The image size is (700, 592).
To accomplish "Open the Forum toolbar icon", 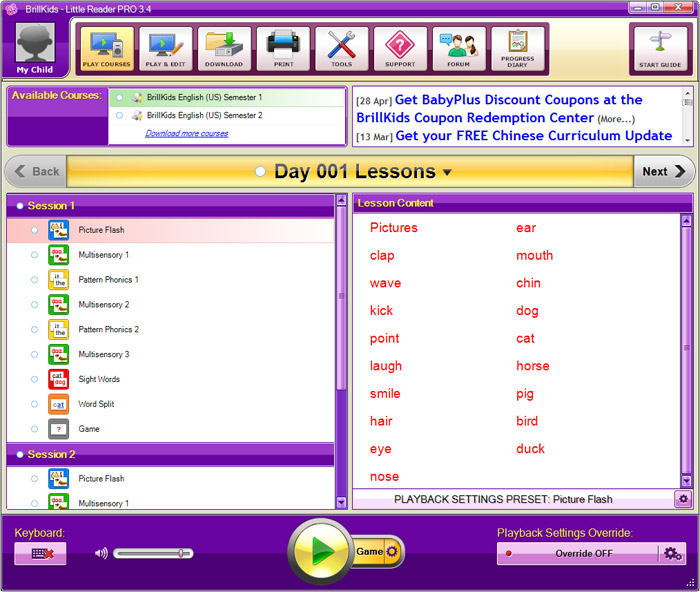I will [458, 49].
